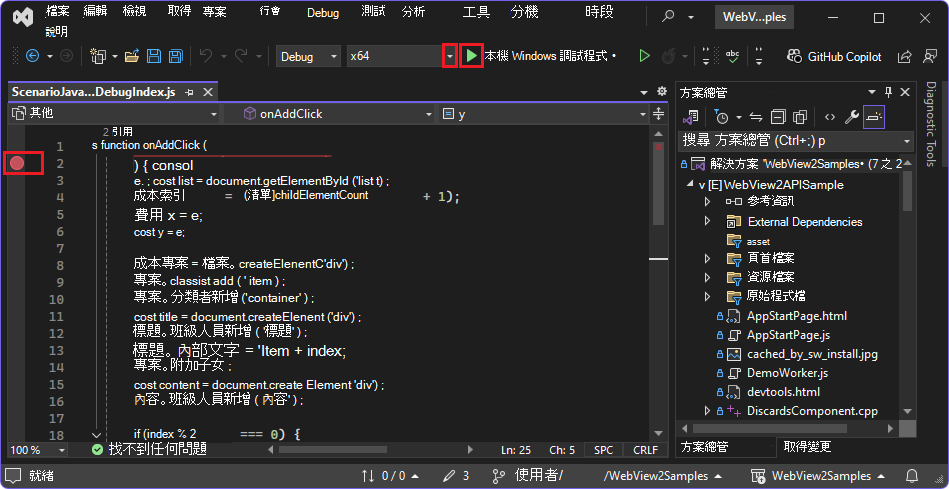Open the y member dropdown
This screenshot has width=949, height=489.
[x=543, y=113]
